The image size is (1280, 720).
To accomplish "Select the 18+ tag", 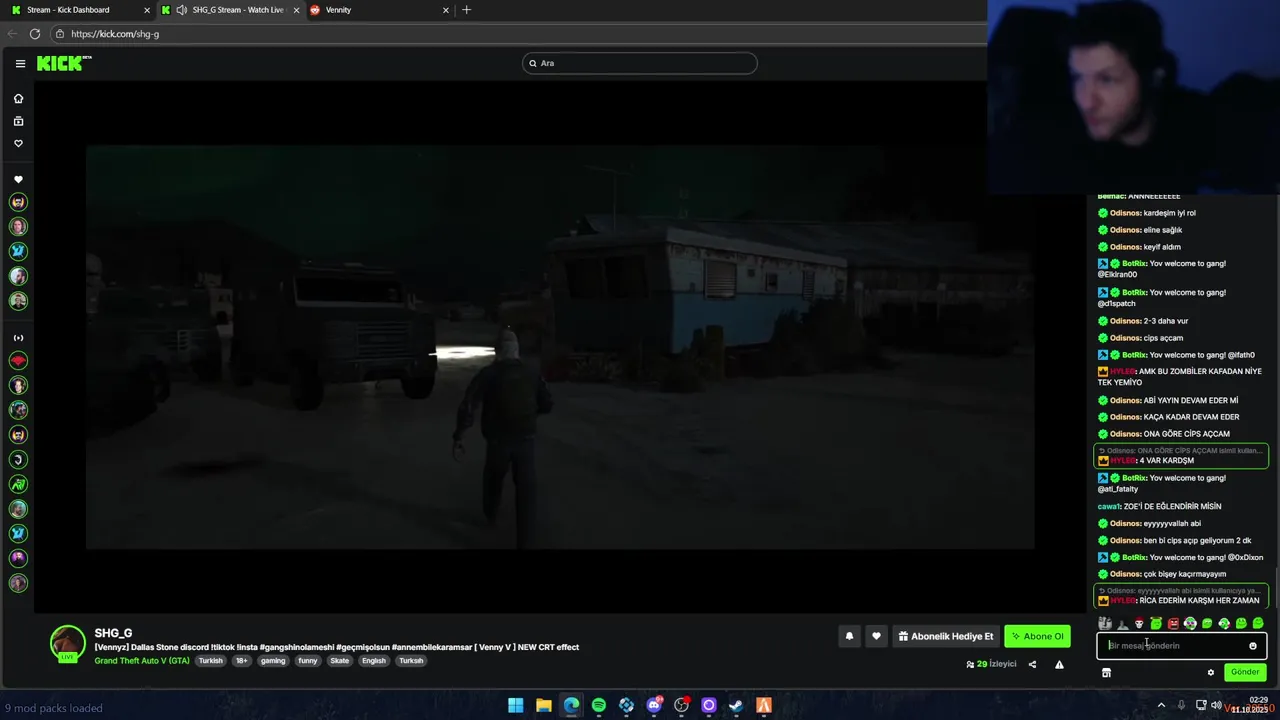I will click(241, 661).
